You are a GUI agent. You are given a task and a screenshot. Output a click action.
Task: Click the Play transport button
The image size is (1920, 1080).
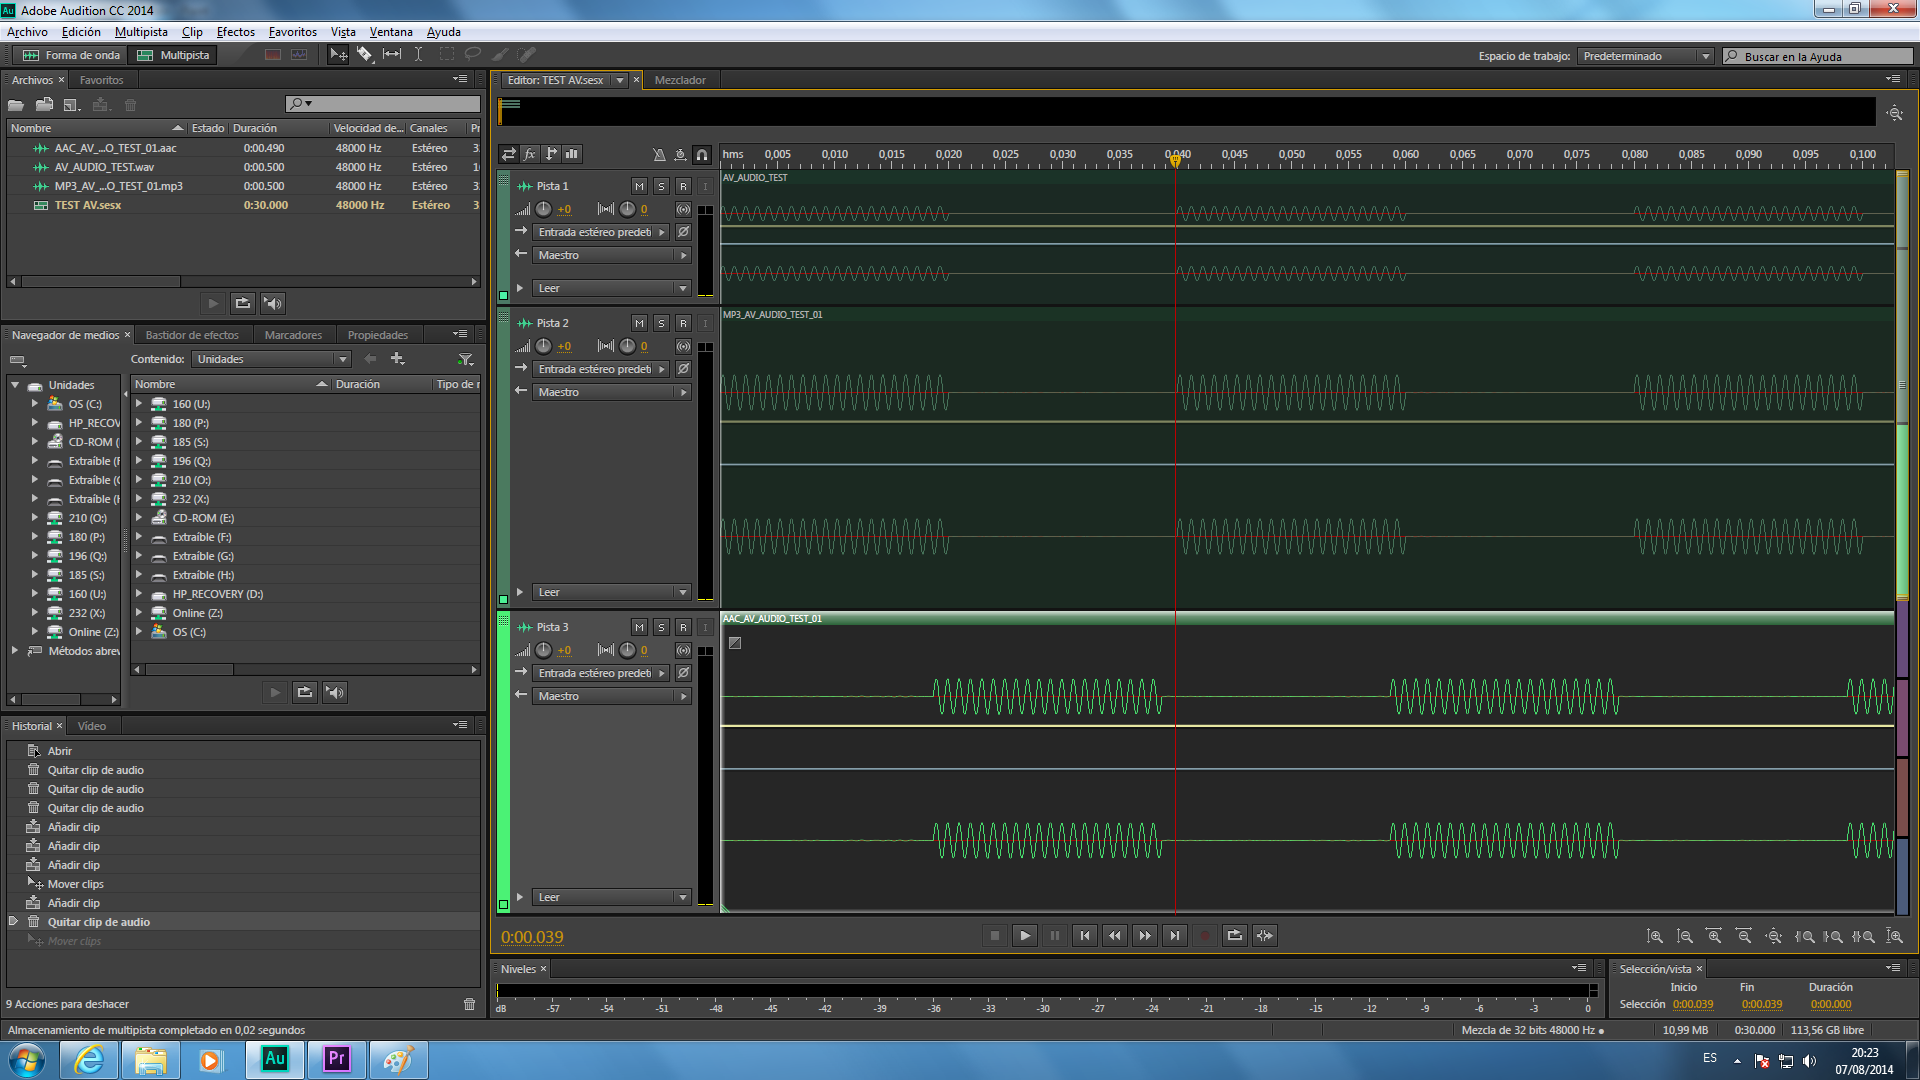pos(1025,936)
